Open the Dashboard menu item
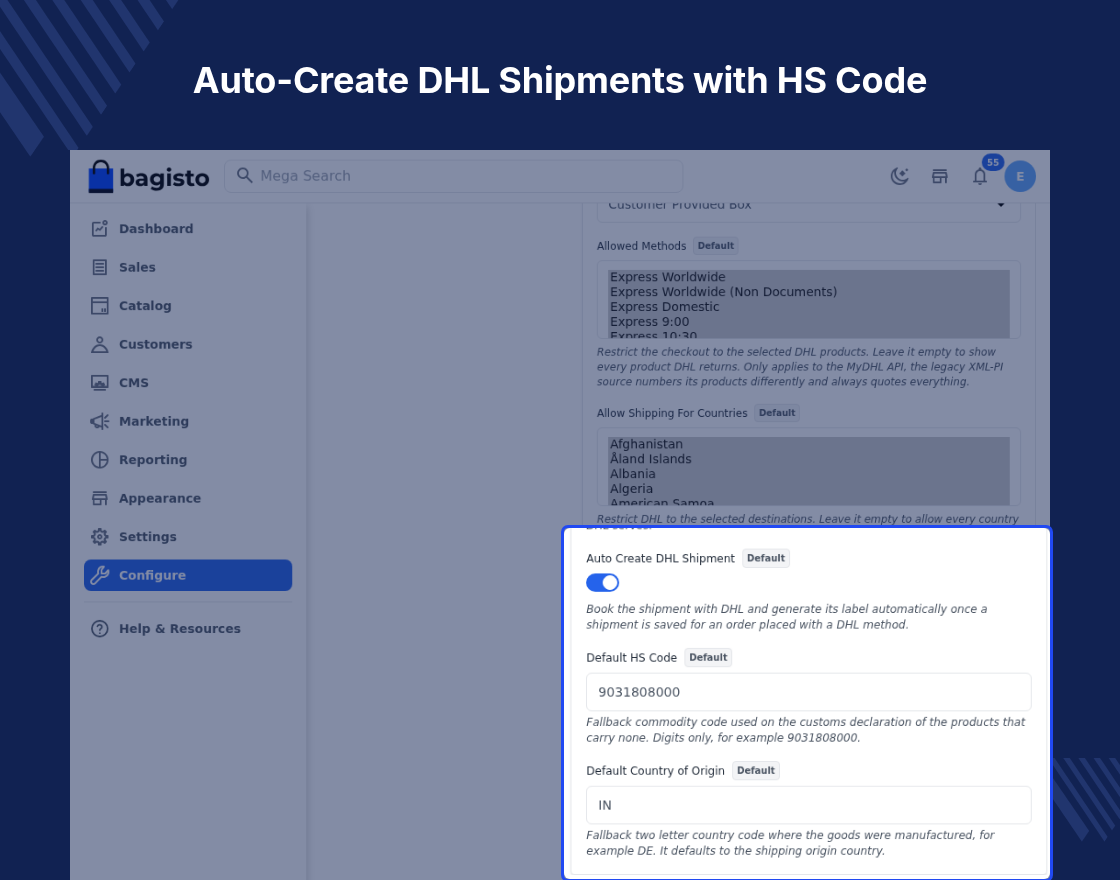 (x=188, y=229)
